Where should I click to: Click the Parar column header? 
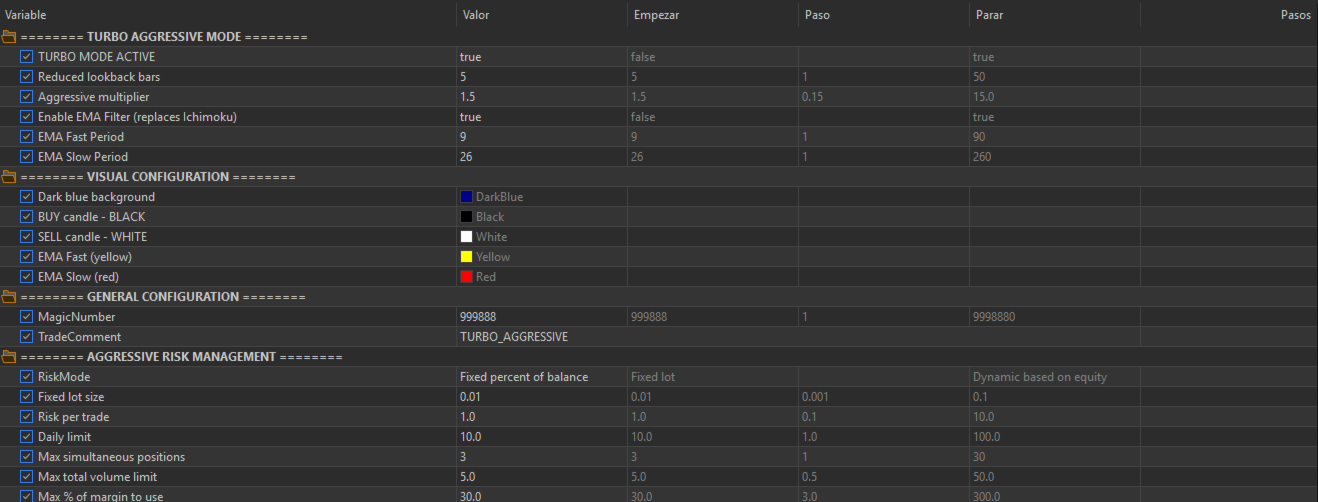[x=1054, y=15]
